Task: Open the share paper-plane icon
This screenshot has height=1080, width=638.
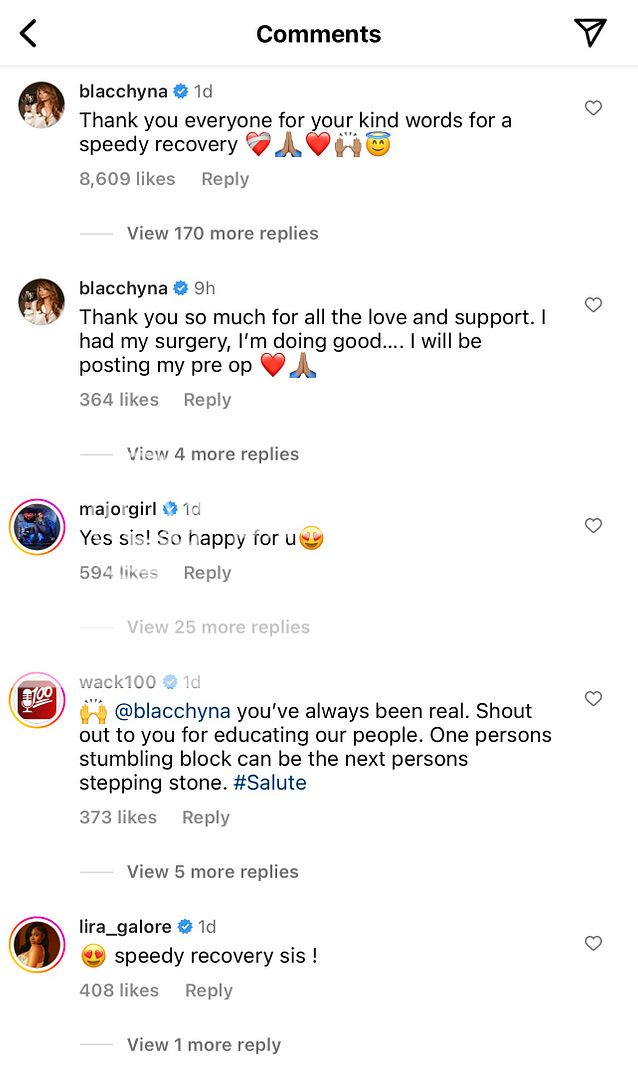Action: 590,33
